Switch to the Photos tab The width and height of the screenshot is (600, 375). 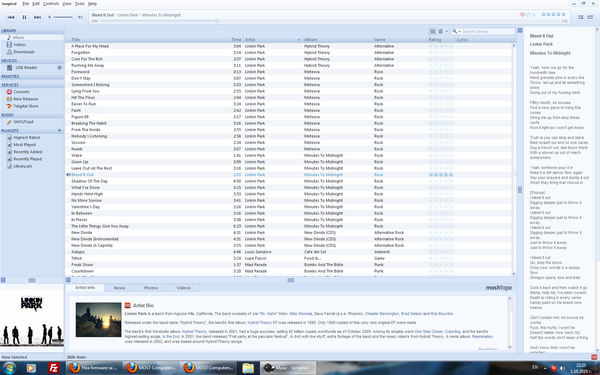pyautogui.click(x=150, y=288)
